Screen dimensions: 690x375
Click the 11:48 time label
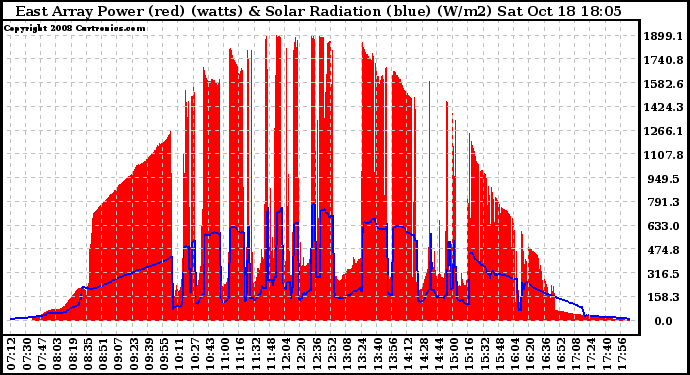271,353
